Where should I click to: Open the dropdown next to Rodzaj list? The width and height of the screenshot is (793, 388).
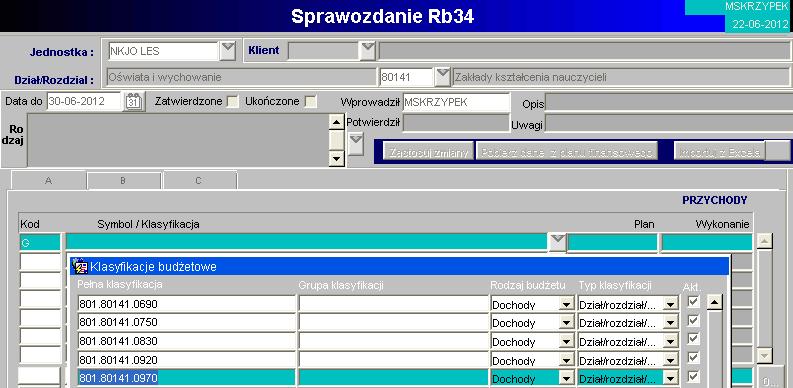tap(356, 143)
